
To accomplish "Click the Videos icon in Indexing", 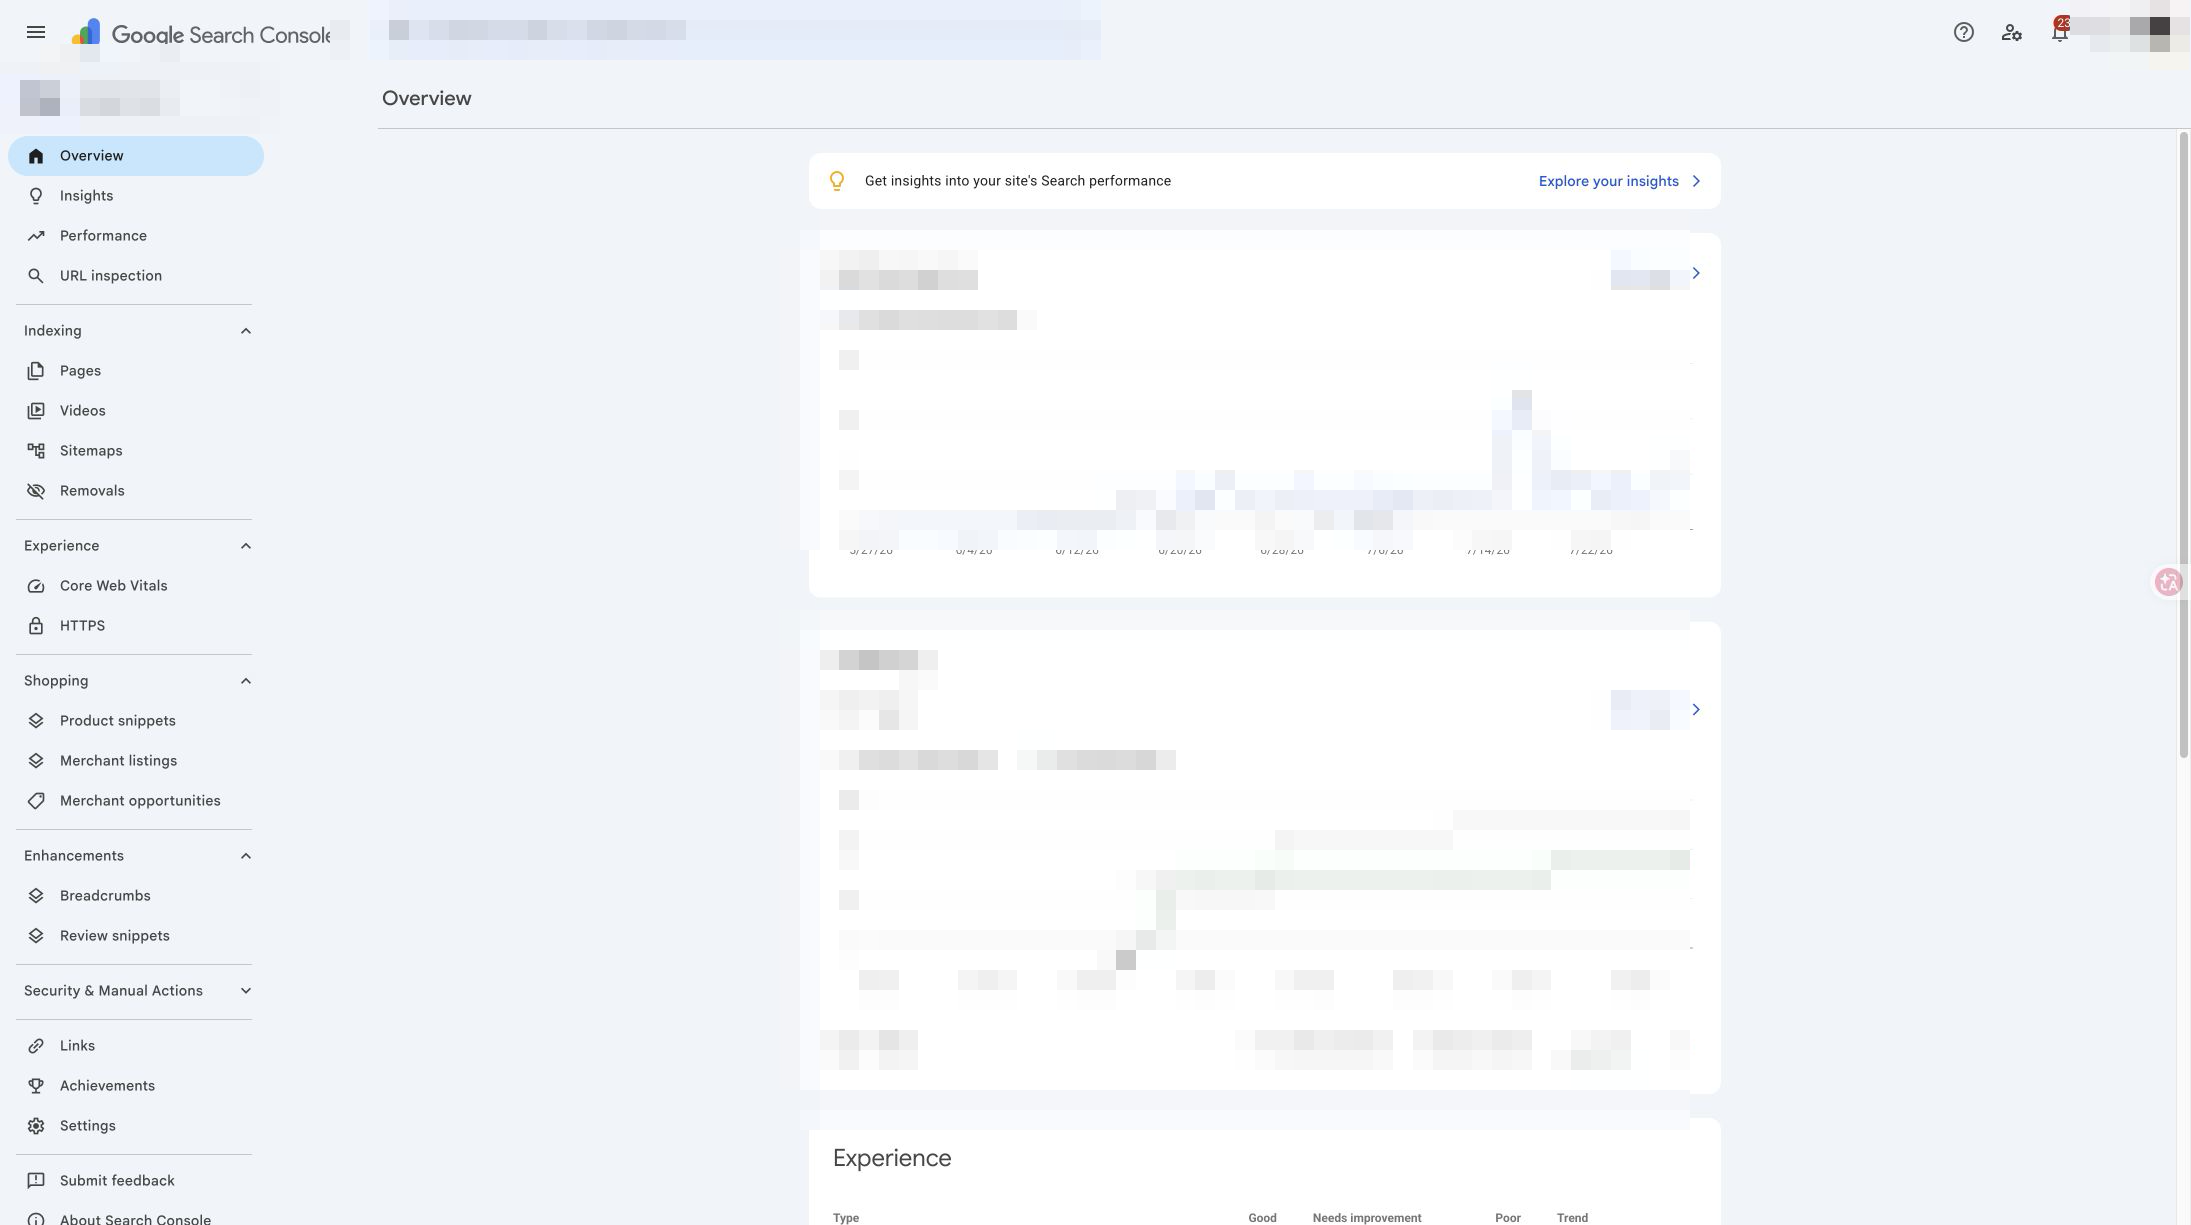I will point(36,411).
